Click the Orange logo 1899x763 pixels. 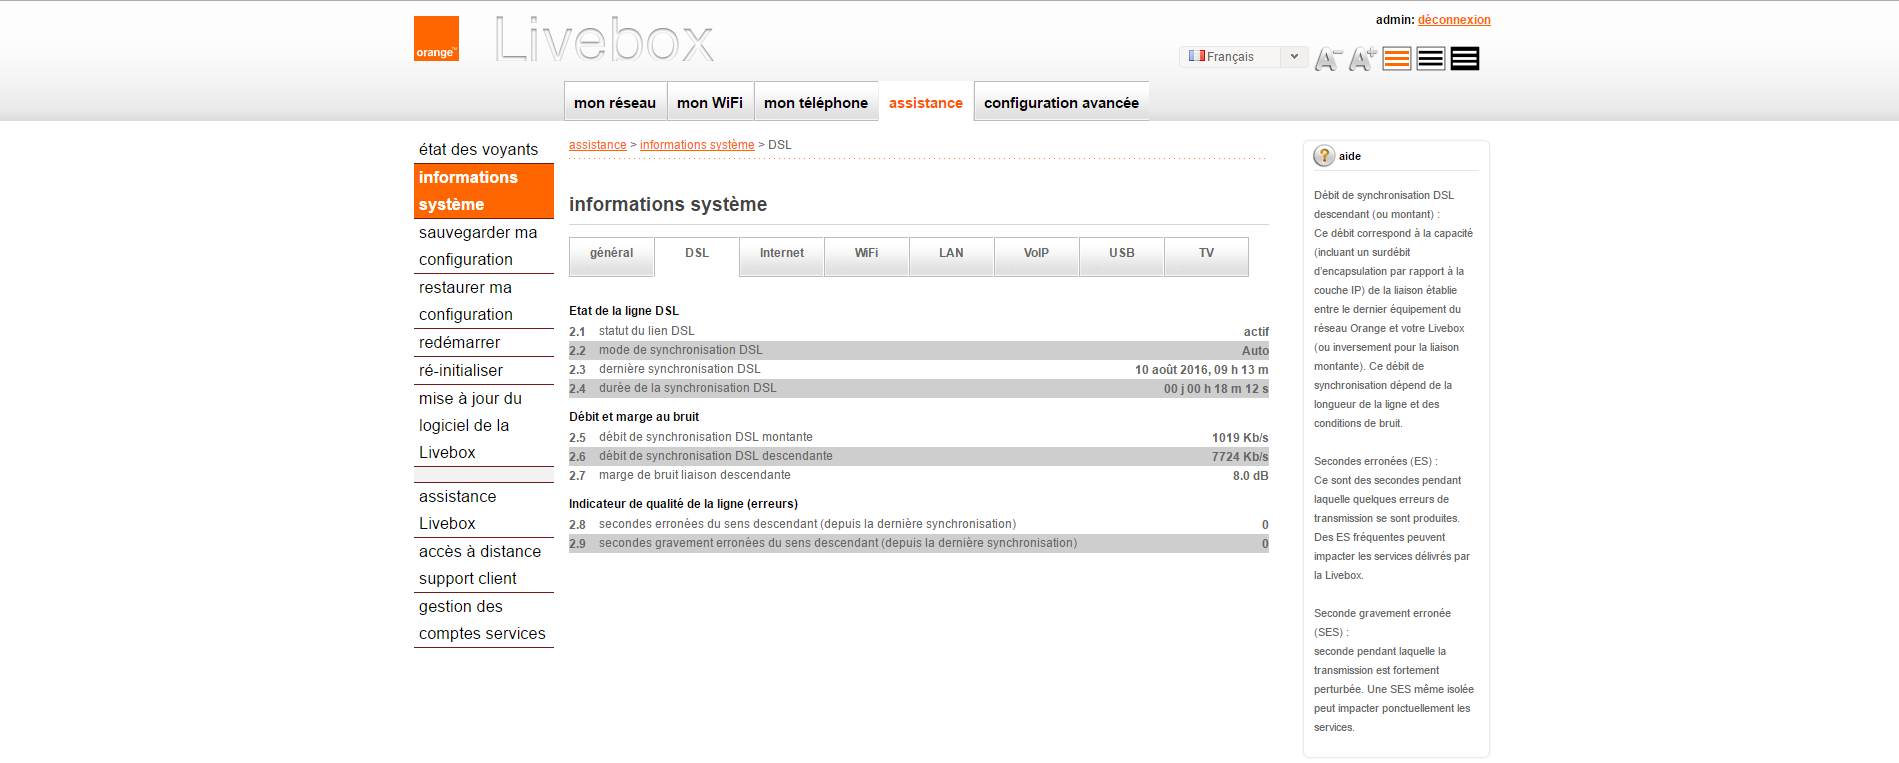pos(436,39)
